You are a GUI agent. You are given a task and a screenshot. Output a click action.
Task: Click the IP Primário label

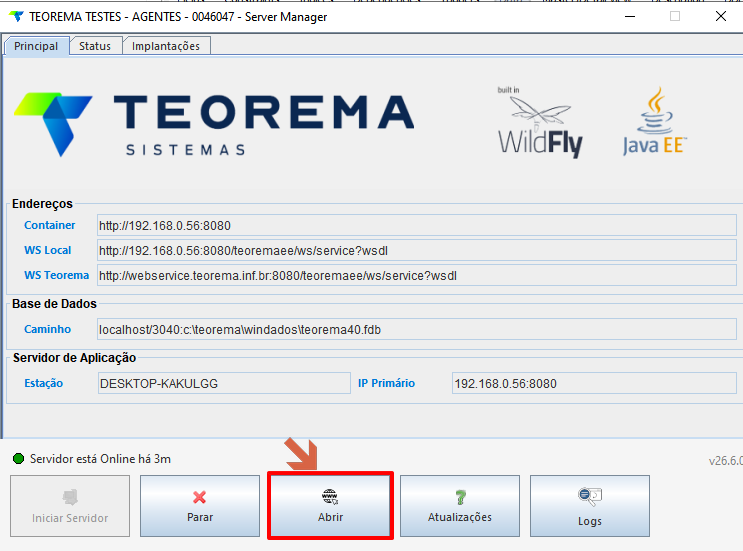tap(386, 383)
